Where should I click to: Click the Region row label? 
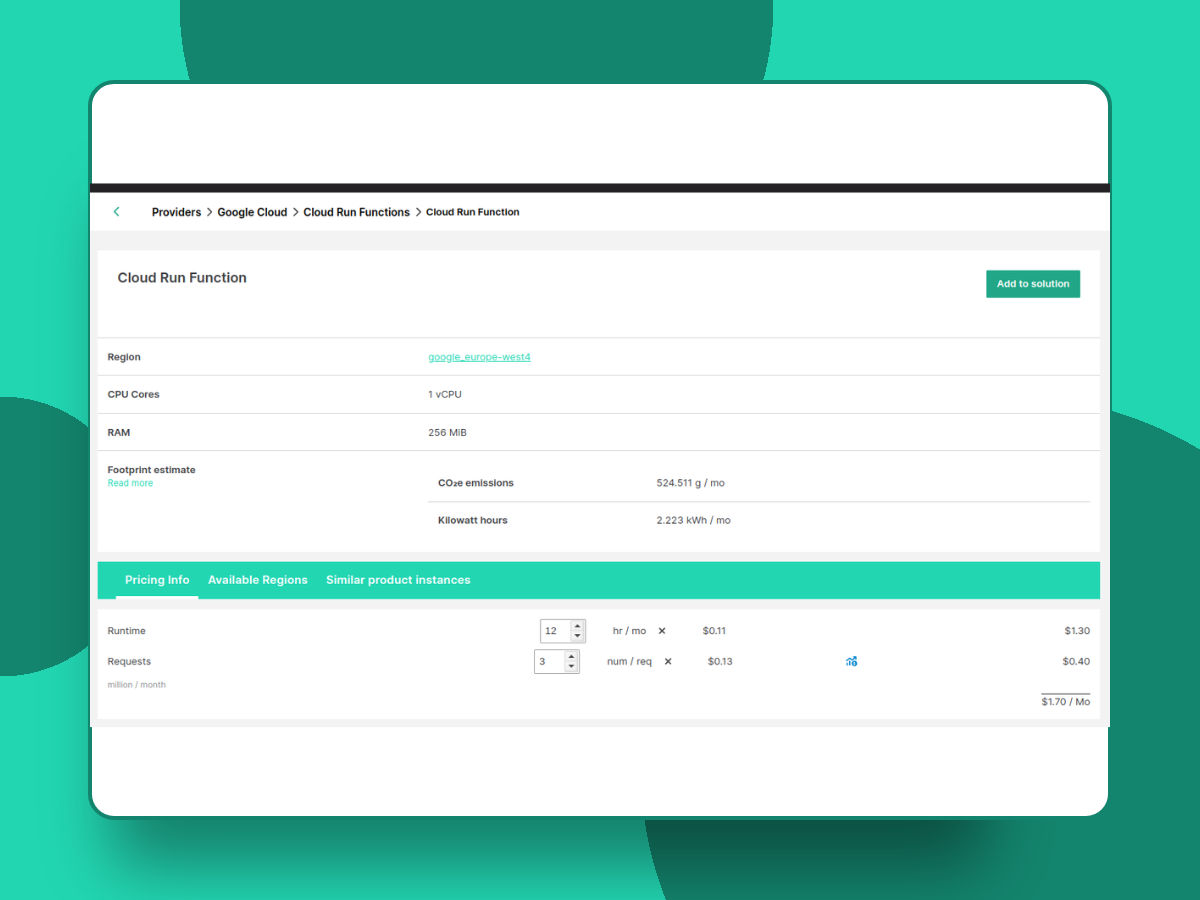[124, 357]
